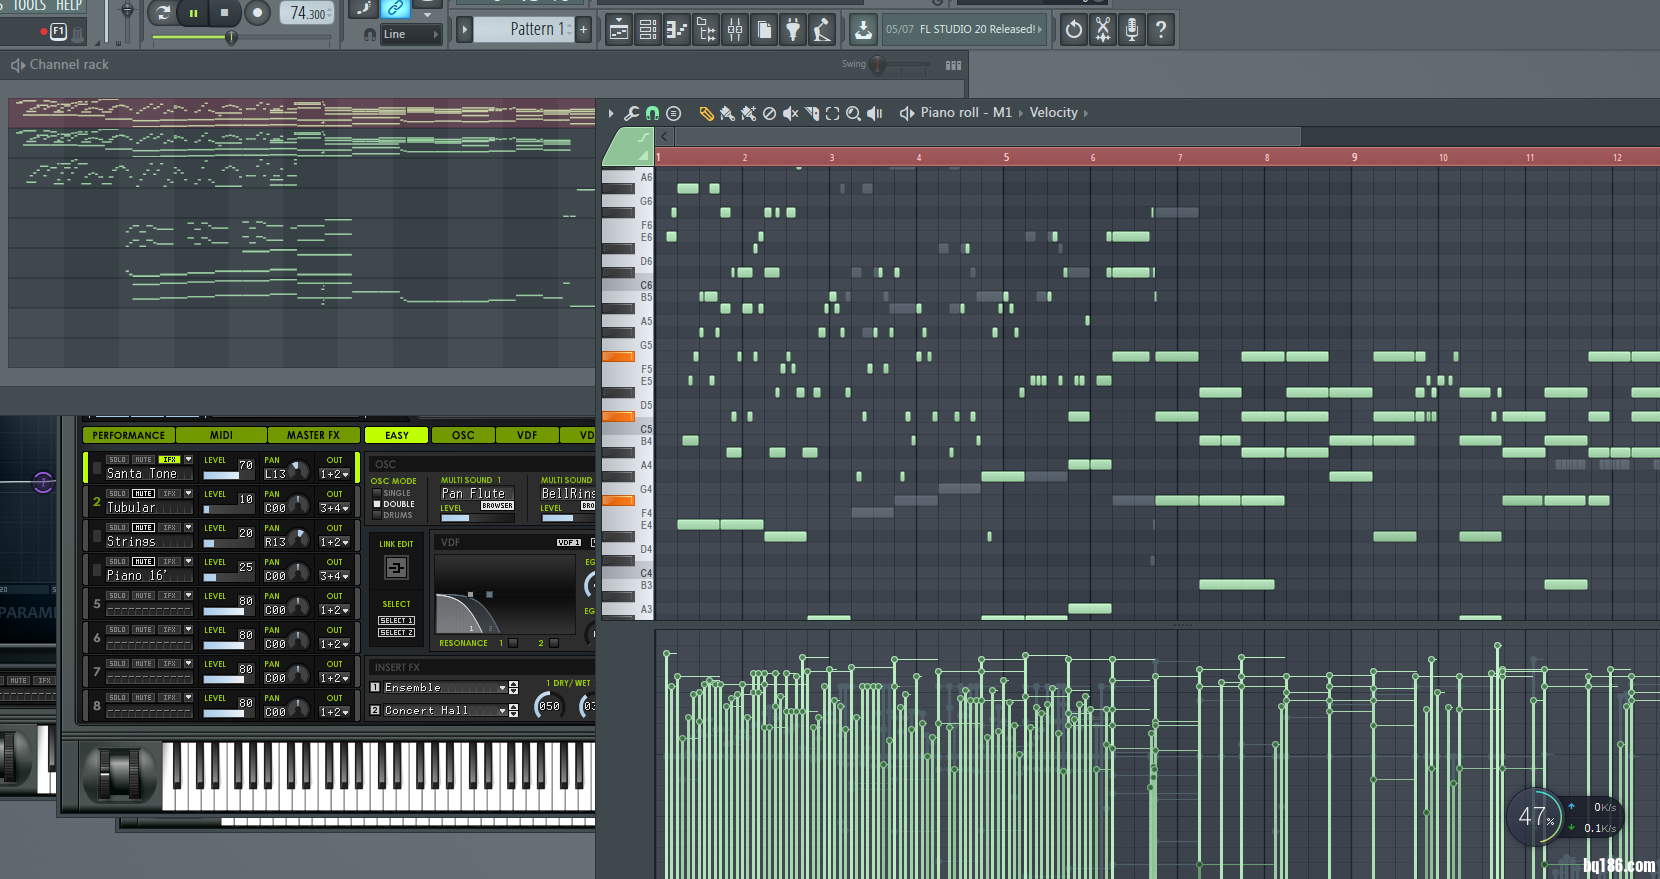The image size is (1660, 879).
Task: Open the Browser view toolbar icon
Action: pos(706,30)
